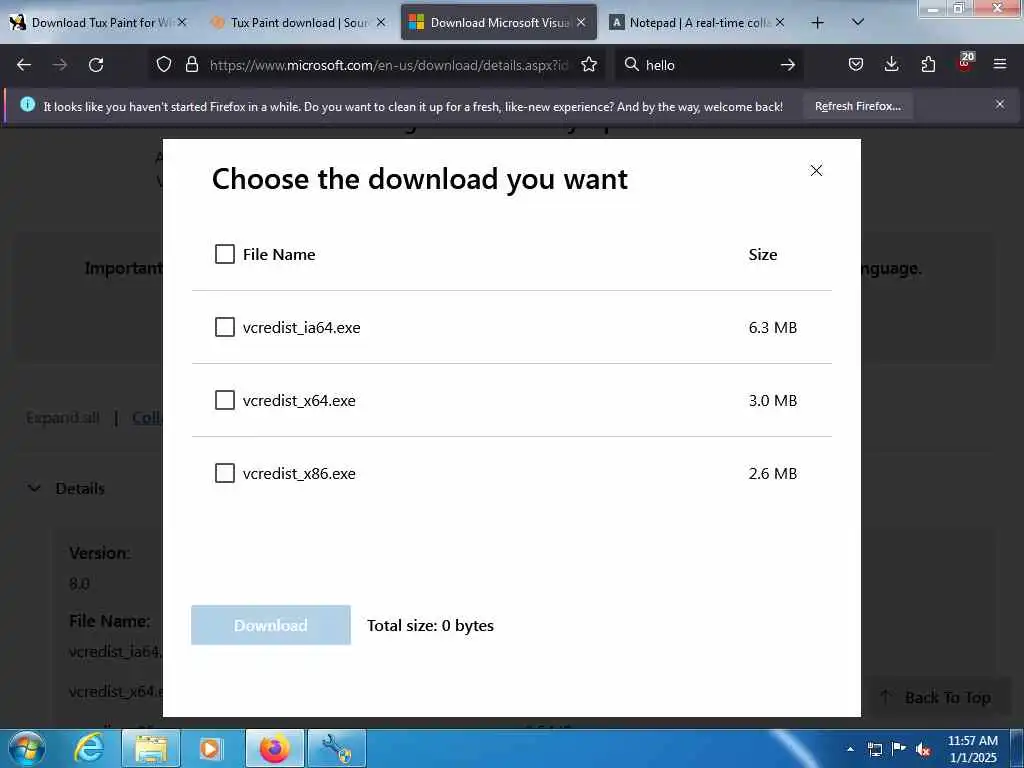The height and width of the screenshot is (768, 1024).
Task: Click the 2.6 MB size value
Action: click(773, 473)
